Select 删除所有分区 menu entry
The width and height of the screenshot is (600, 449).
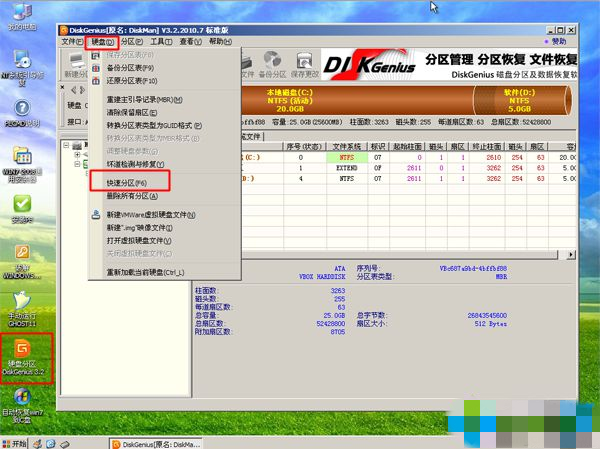click(x=132, y=196)
